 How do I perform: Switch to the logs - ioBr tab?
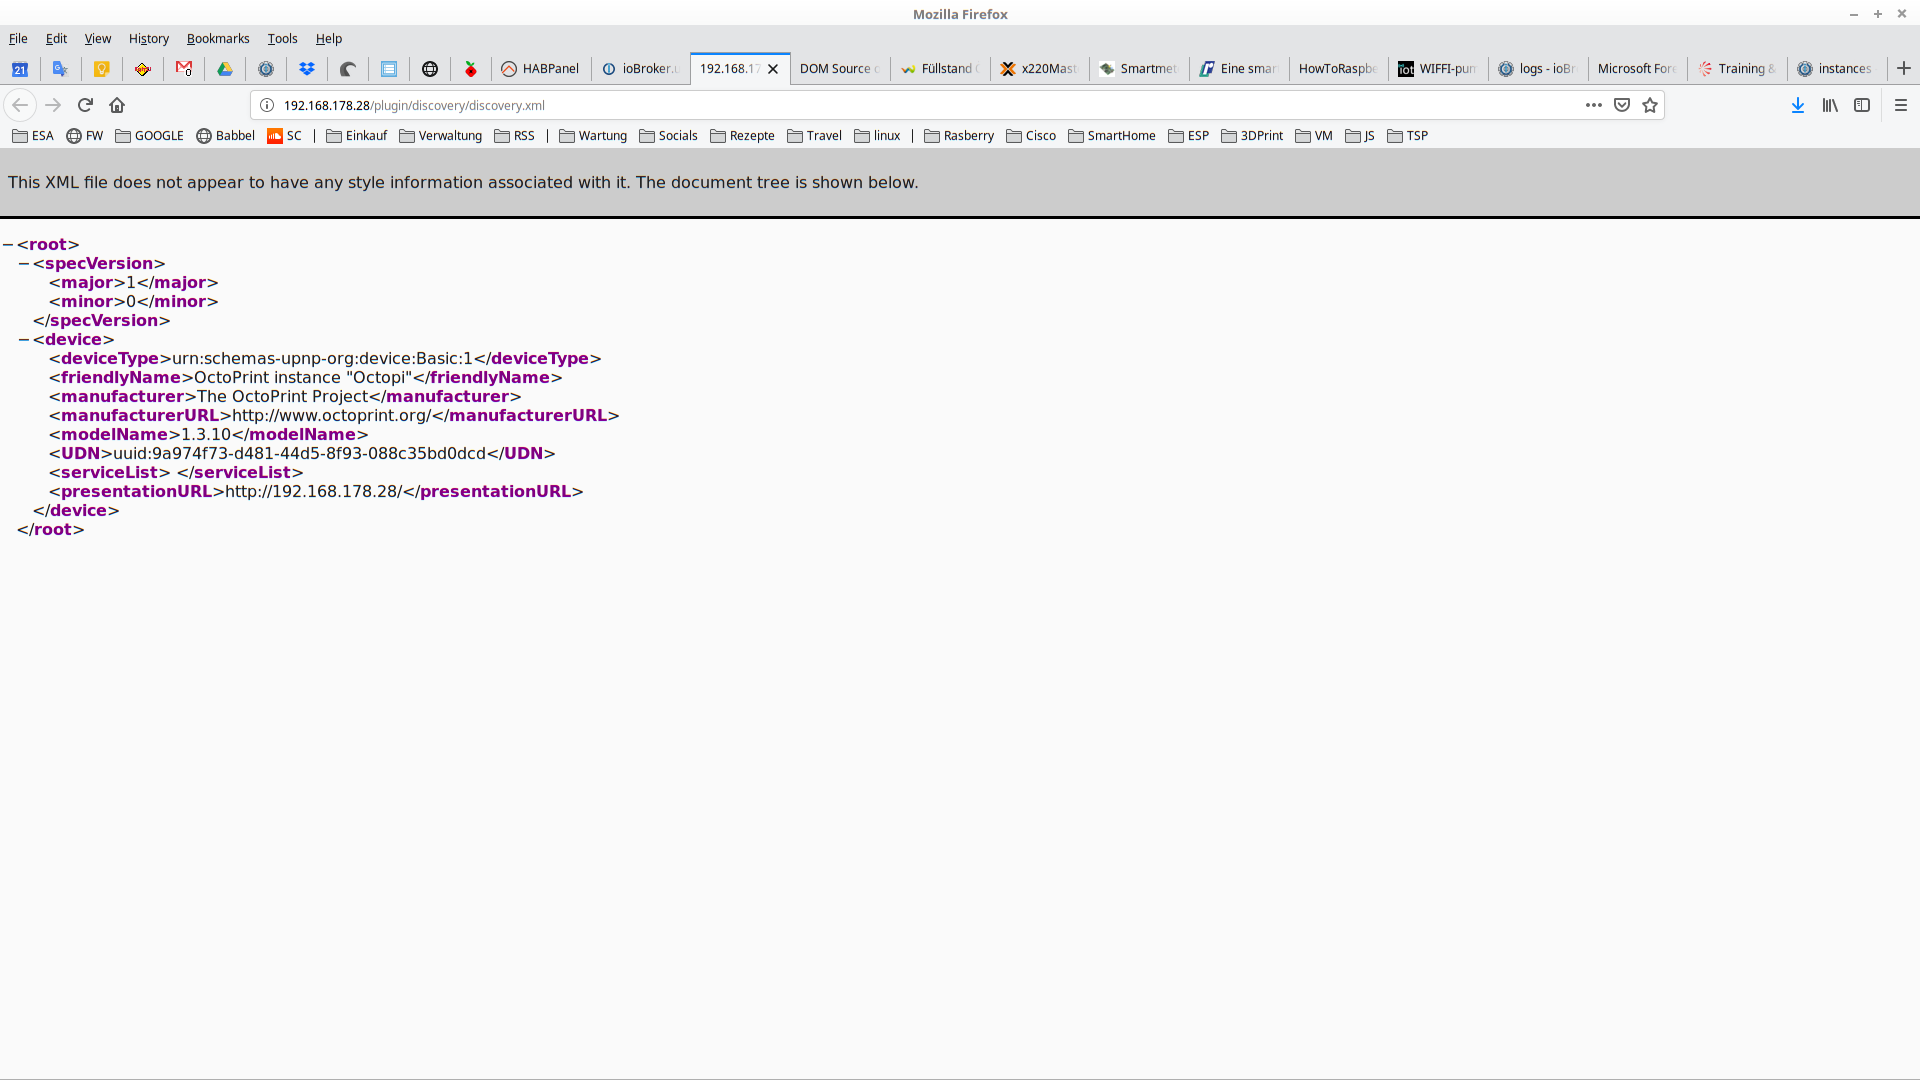[x=1538, y=69]
